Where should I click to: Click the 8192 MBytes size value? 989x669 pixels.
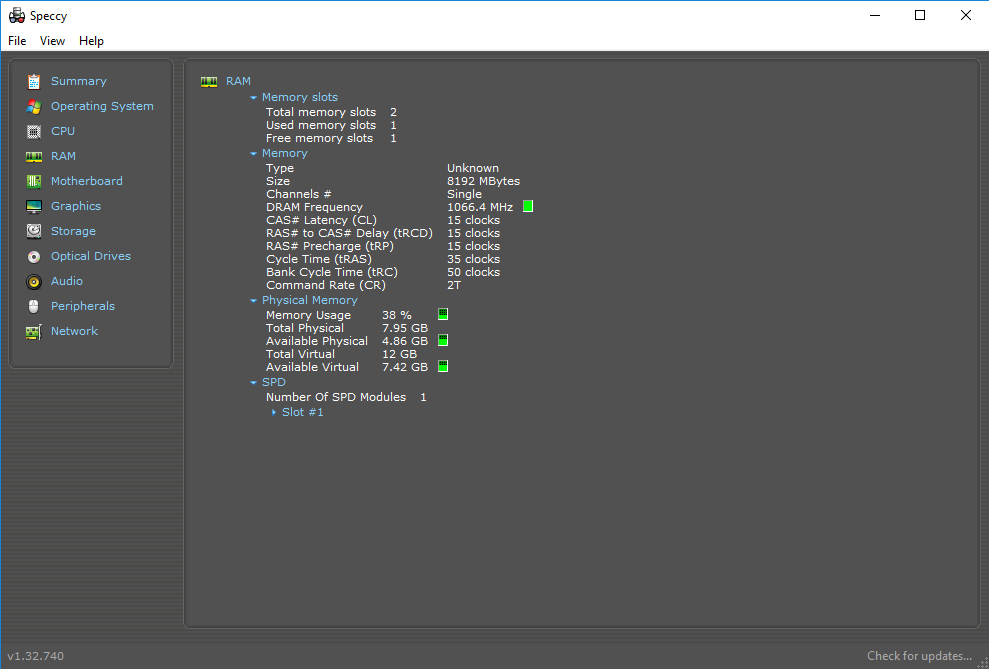click(x=484, y=181)
